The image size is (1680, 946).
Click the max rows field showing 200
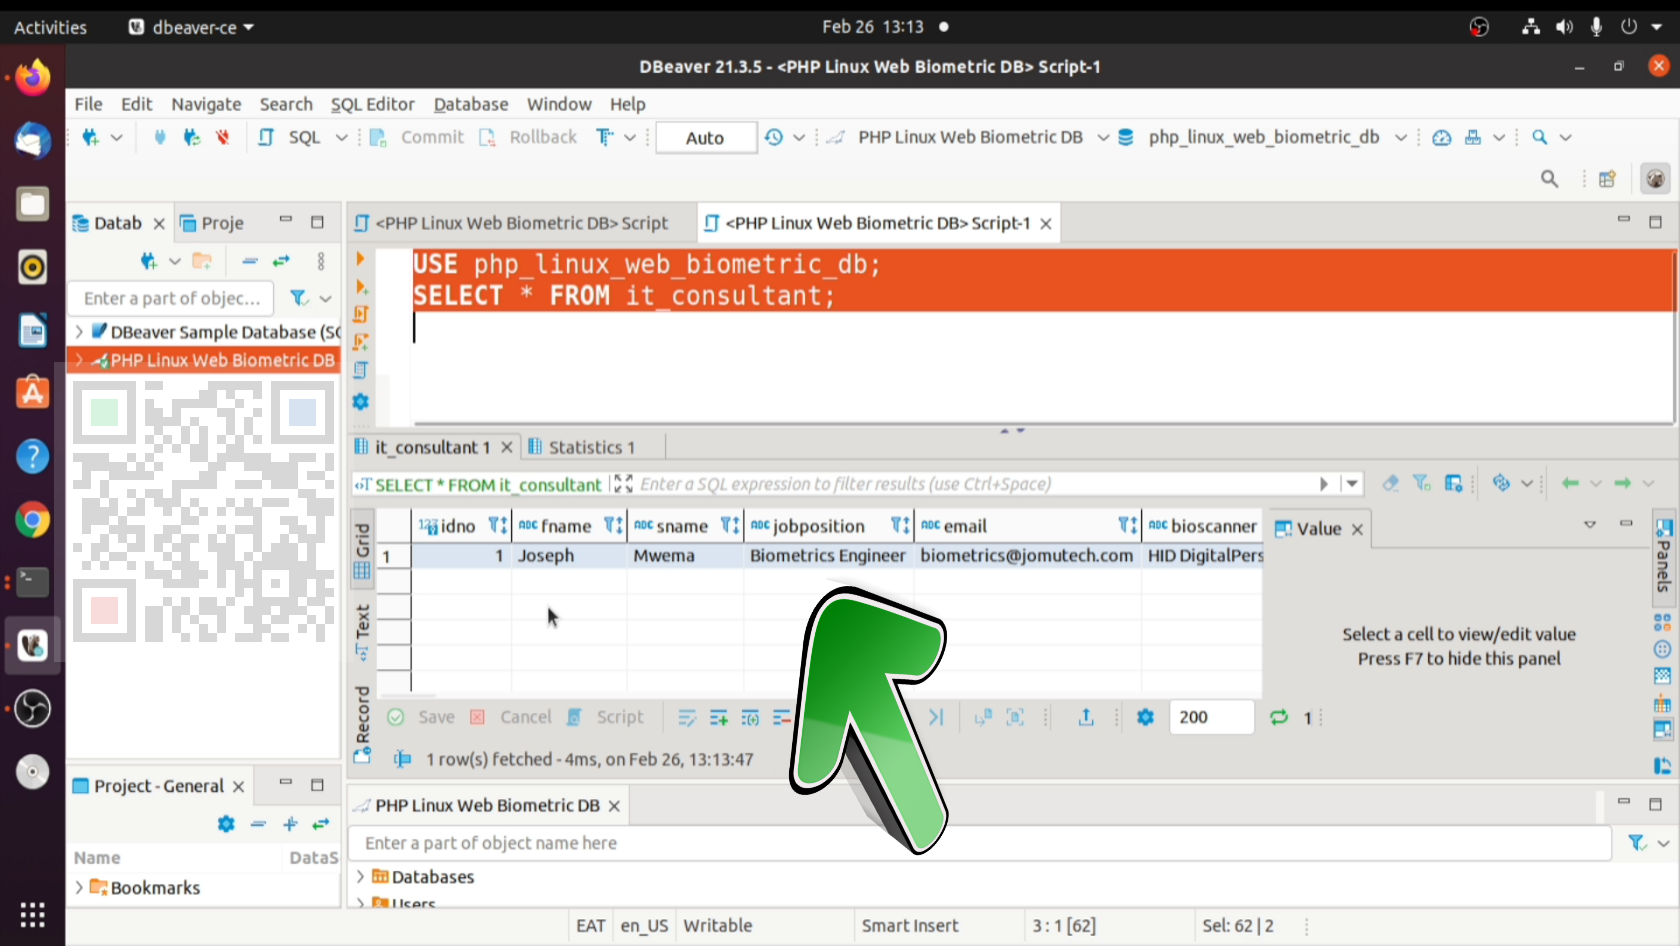1210,717
